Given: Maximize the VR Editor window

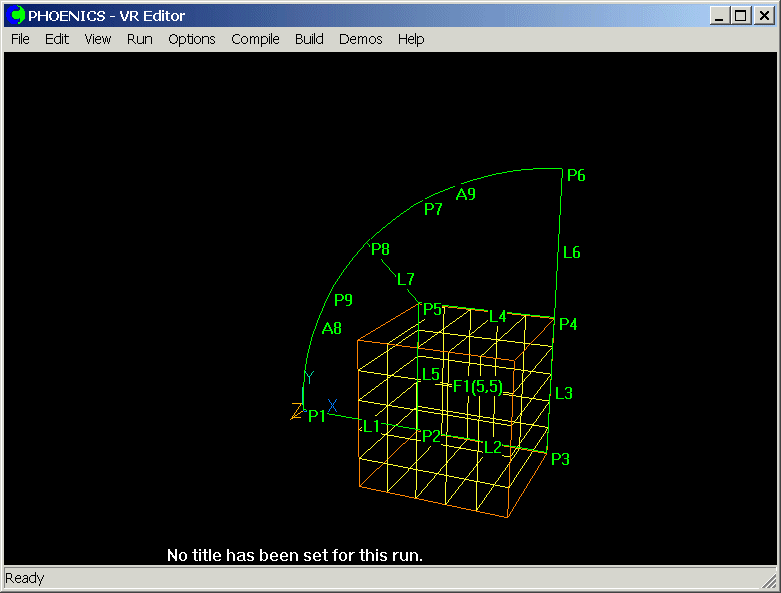Looking at the screenshot, I should (740, 16).
